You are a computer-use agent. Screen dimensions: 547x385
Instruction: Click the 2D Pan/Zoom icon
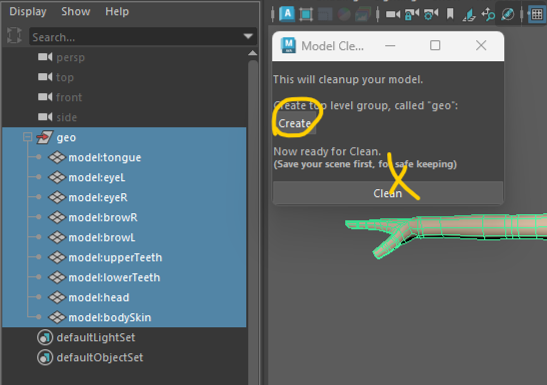point(488,14)
